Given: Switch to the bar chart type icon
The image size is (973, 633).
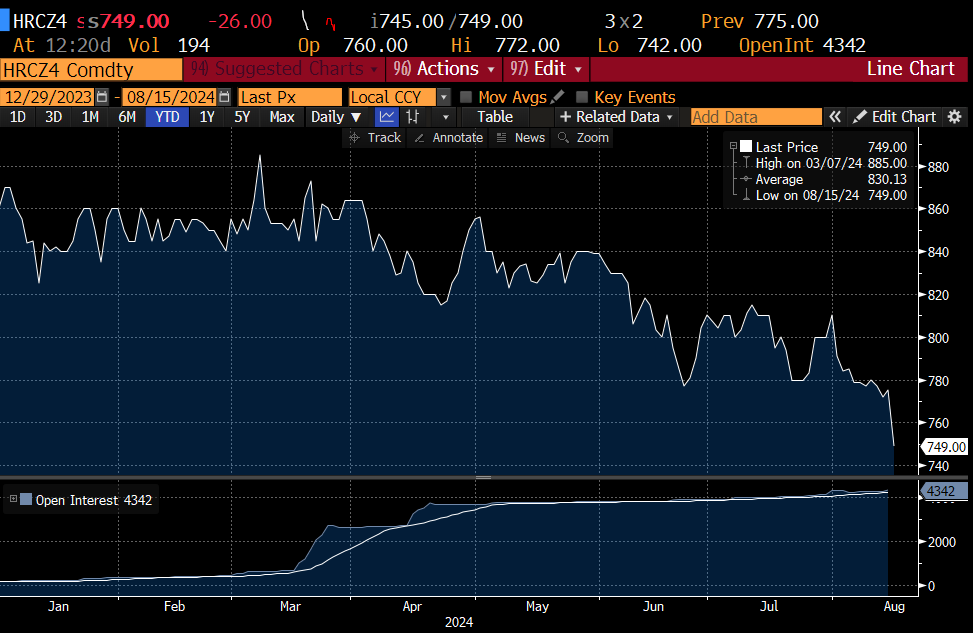Looking at the screenshot, I should click(412, 117).
